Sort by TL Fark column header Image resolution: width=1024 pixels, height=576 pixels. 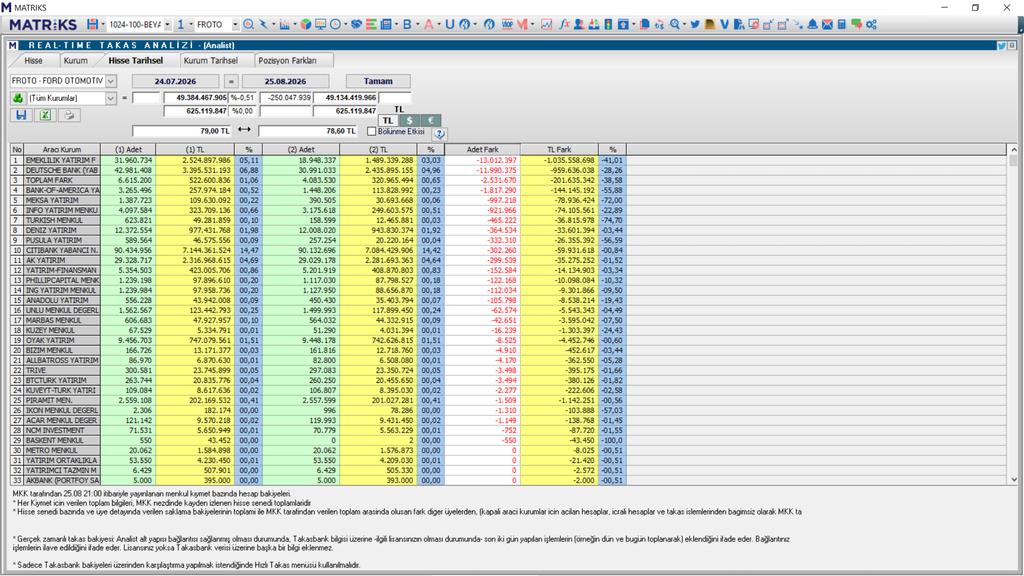coord(559,150)
